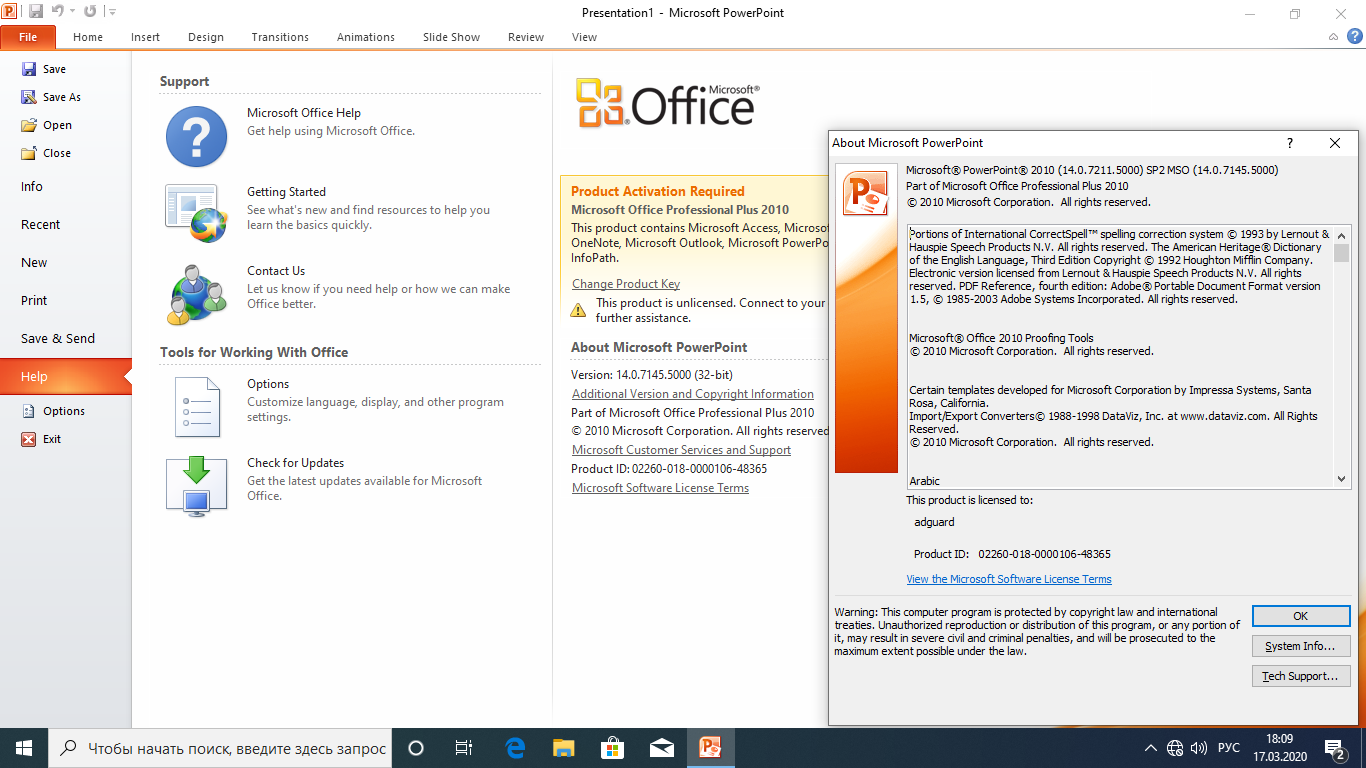Close the About Microsoft PowerPoint dialog

point(1335,143)
